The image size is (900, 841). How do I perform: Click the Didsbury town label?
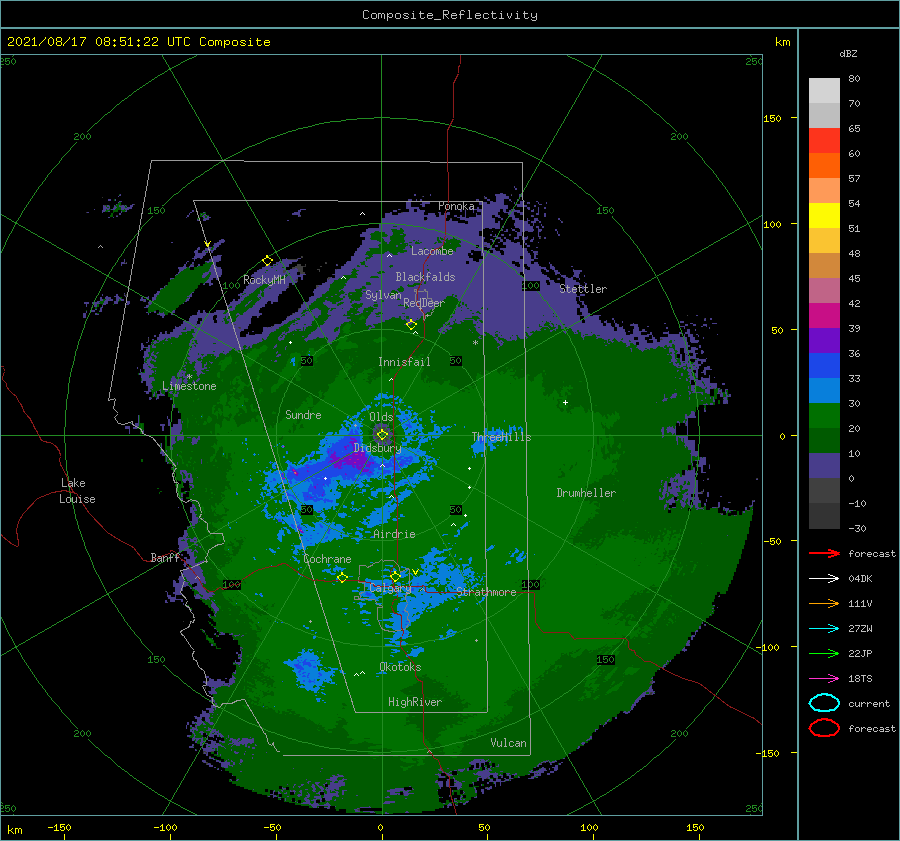pos(377,448)
